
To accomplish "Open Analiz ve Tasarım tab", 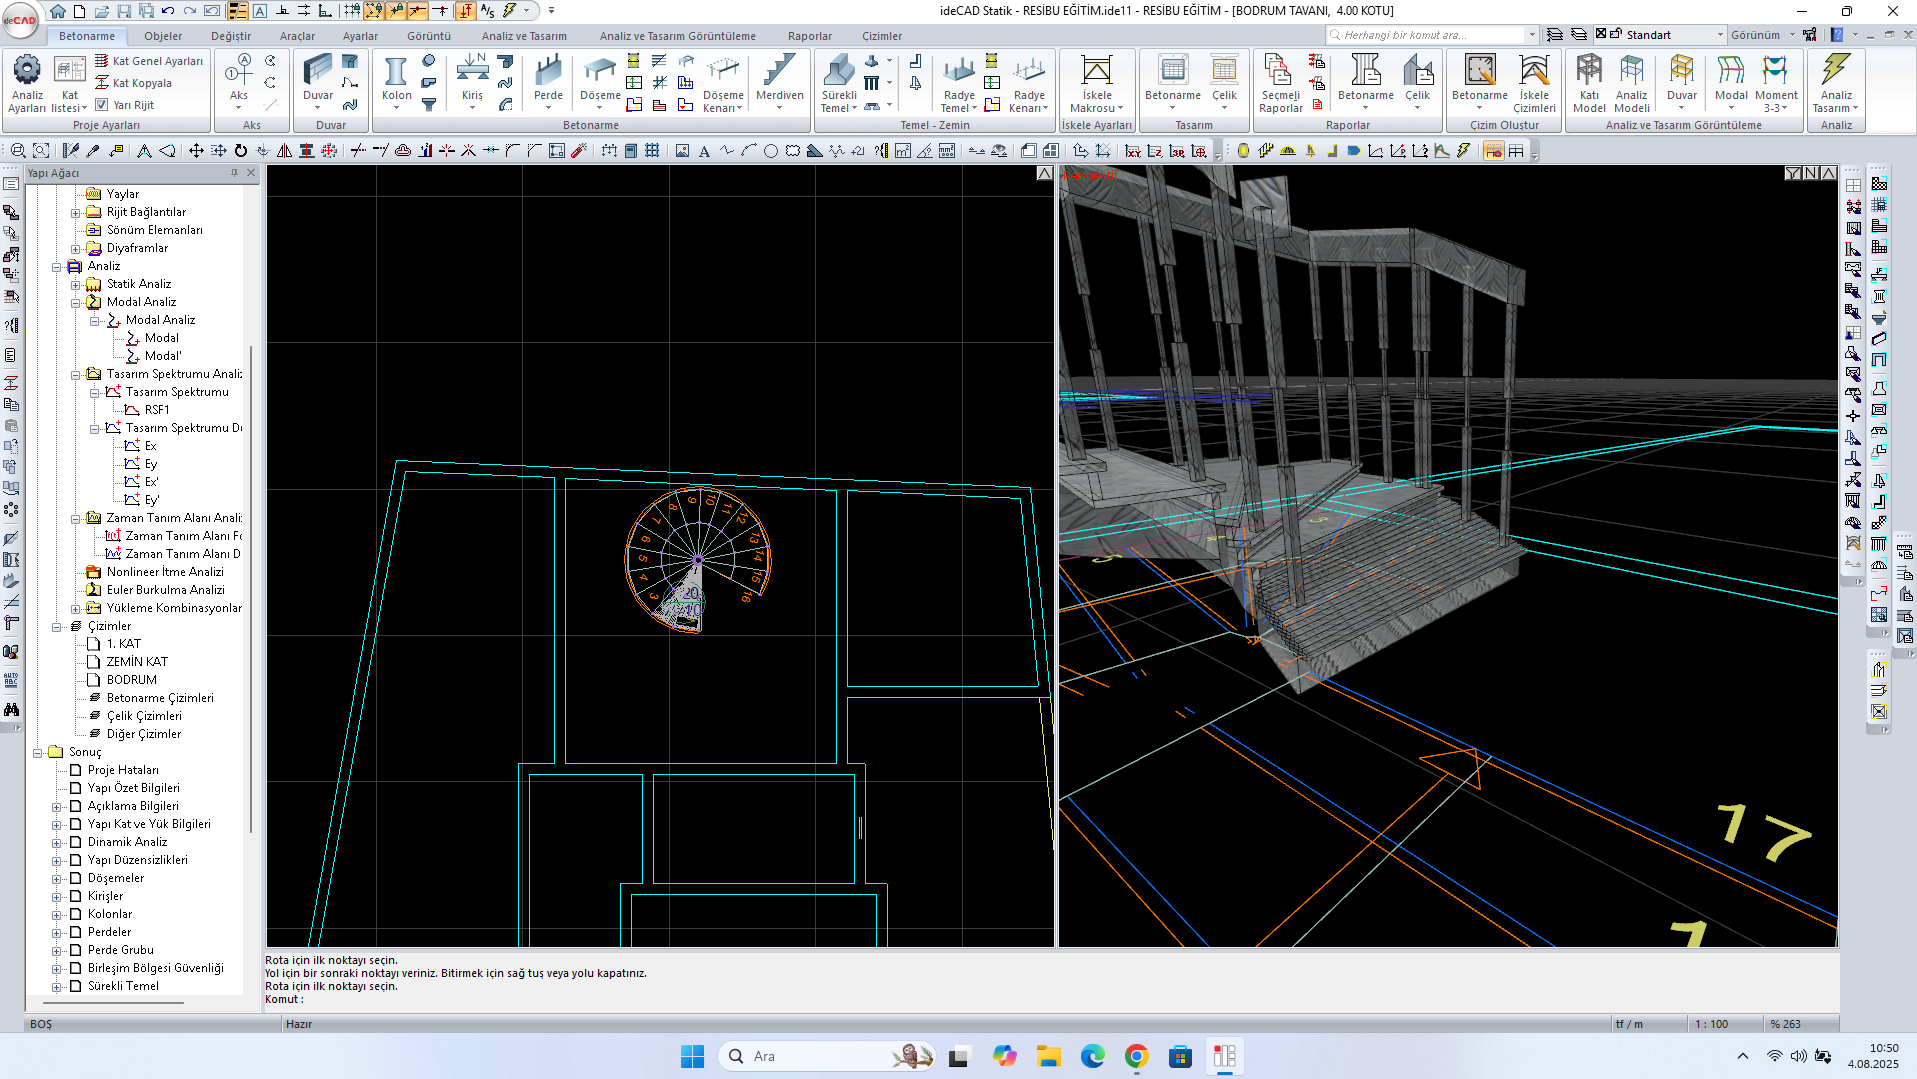I will point(524,36).
